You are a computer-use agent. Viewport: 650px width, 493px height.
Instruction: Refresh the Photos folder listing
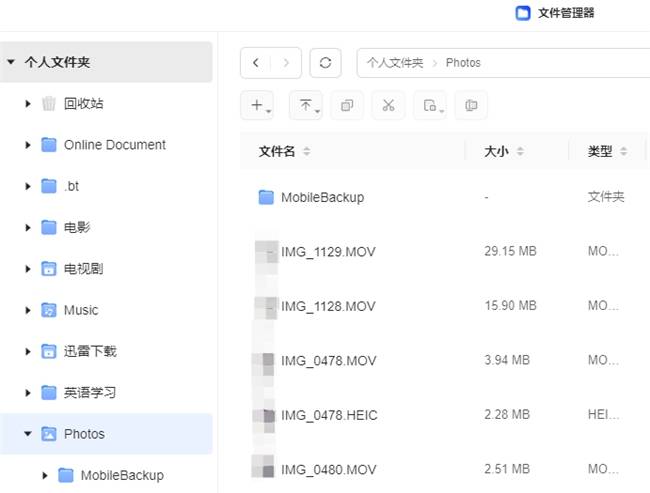click(325, 62)
